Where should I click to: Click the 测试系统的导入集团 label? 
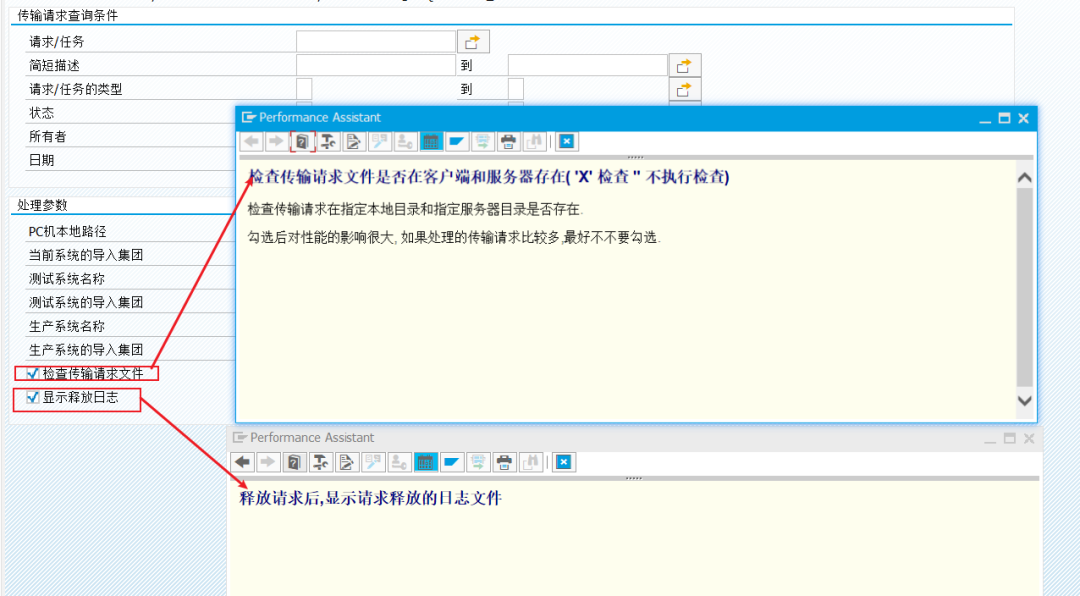pyautogui.click(x=85, y=302)
